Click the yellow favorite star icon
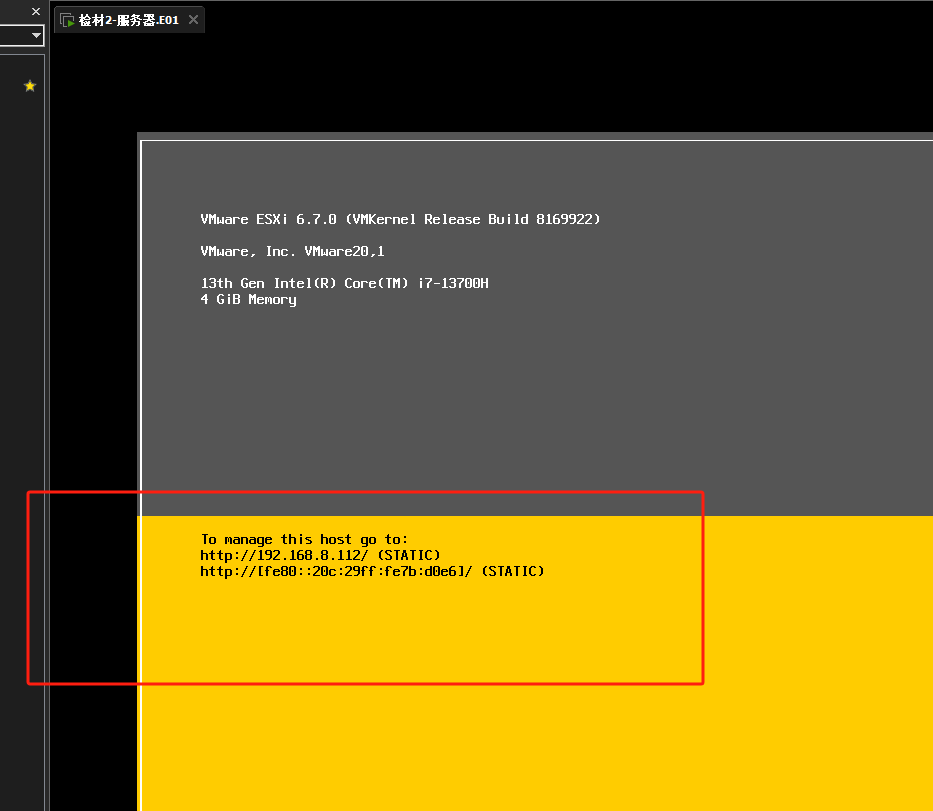This screenshot has height=811, width=933. 30,87
